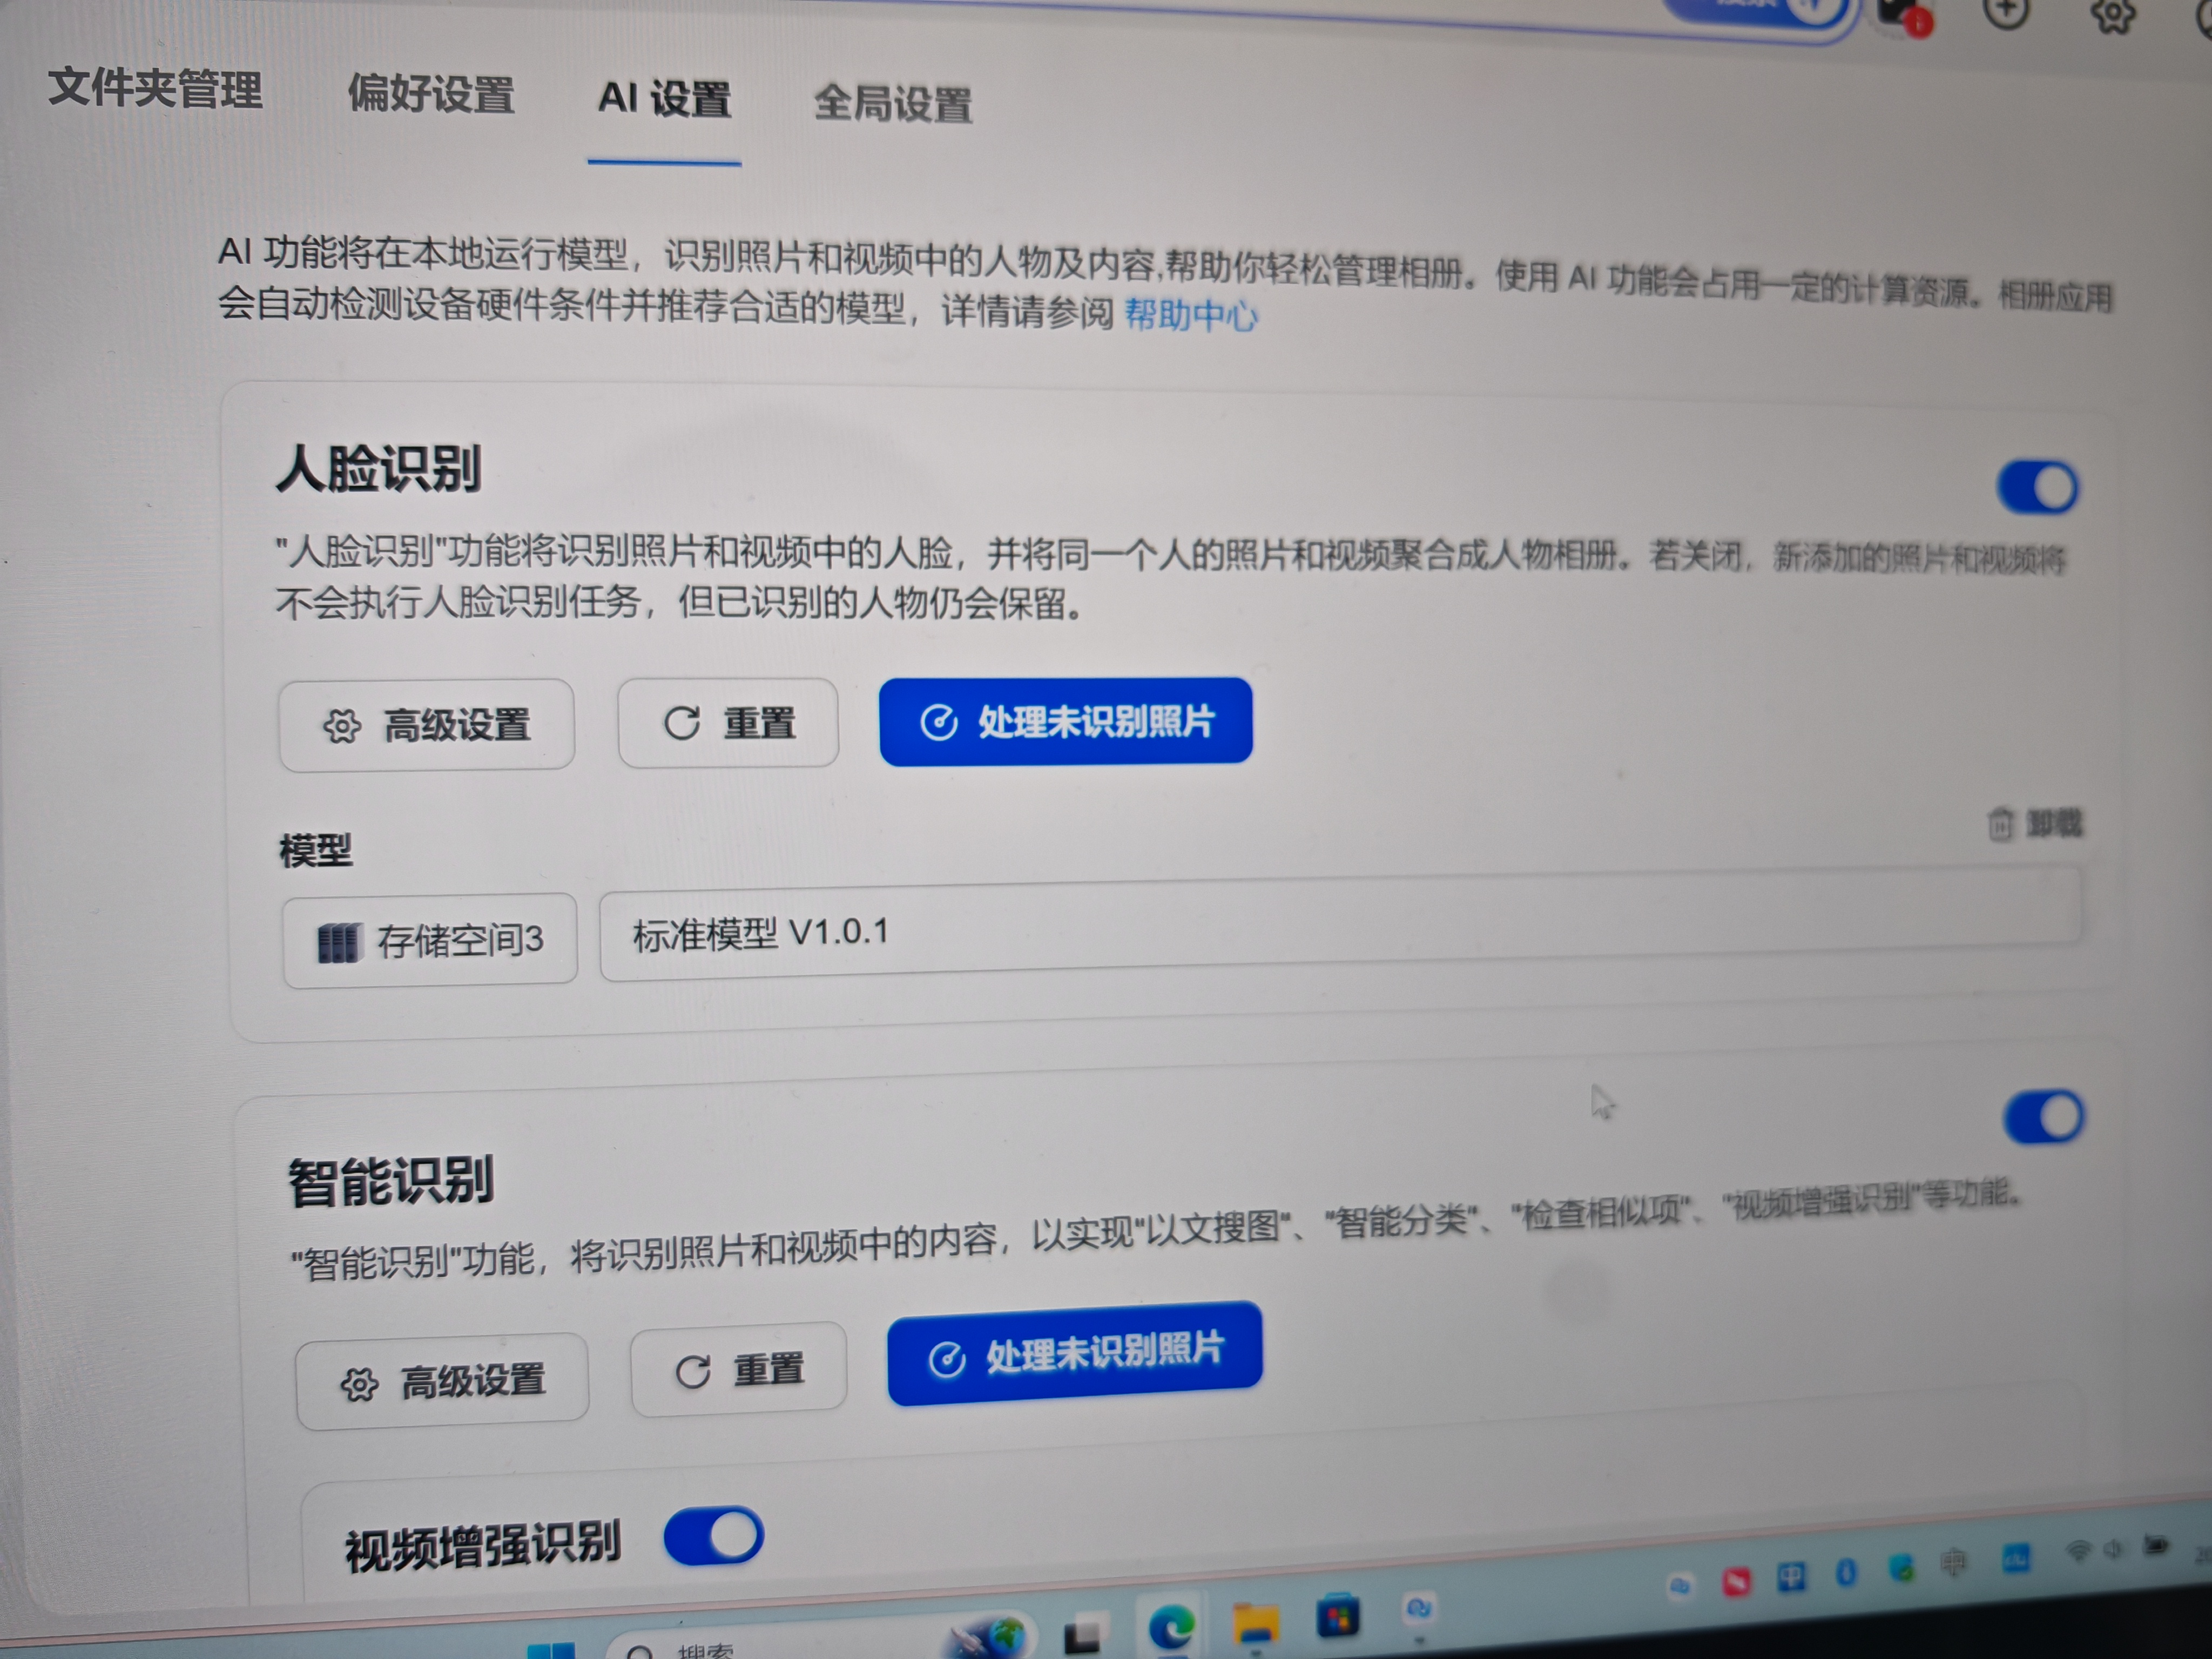Image resolution: width=2212 pixels, height=1659 pixels.
Task: Switch to the 全局设置 tab
Action: 892,103
